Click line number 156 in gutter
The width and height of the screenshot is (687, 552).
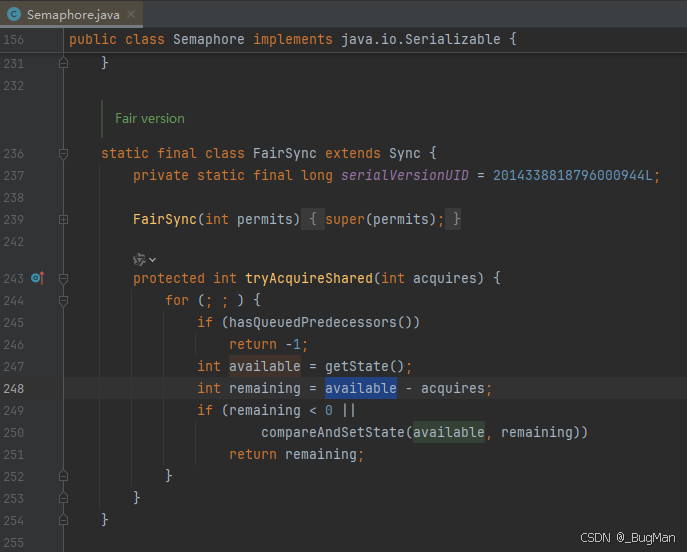click(14, 40)
